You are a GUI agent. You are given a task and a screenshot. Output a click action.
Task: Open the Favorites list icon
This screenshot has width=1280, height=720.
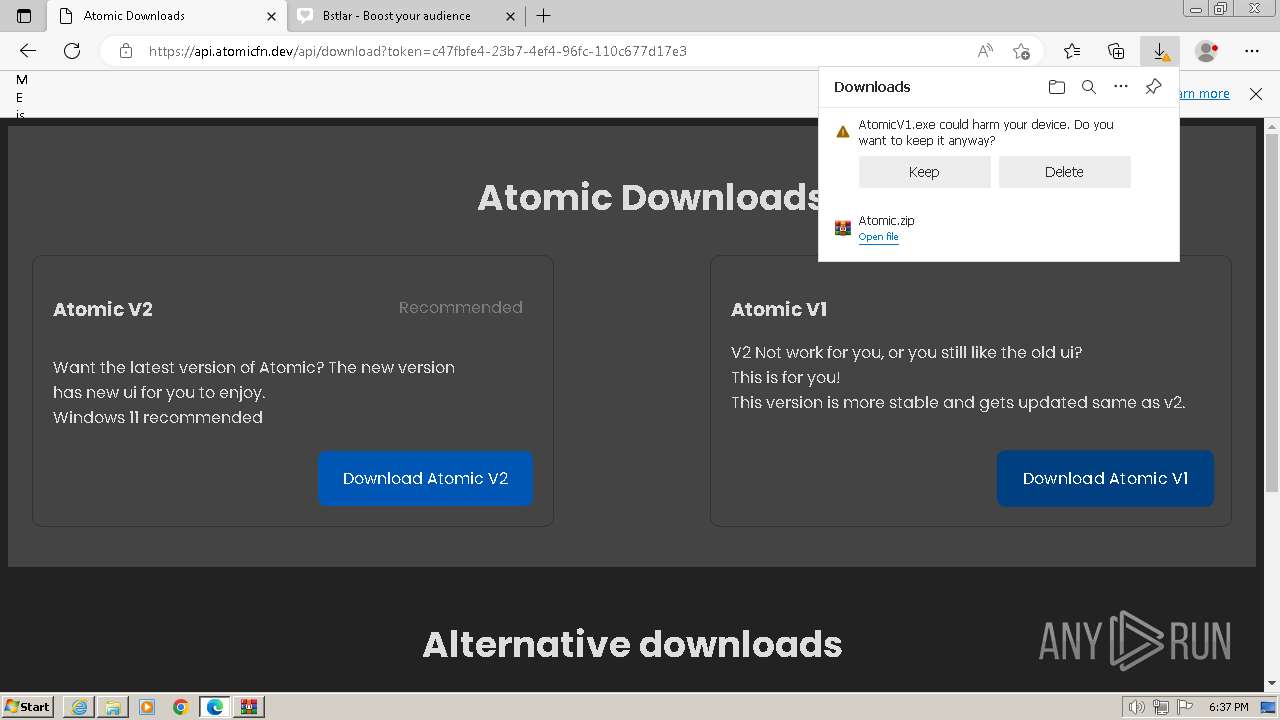[1072, 51]
